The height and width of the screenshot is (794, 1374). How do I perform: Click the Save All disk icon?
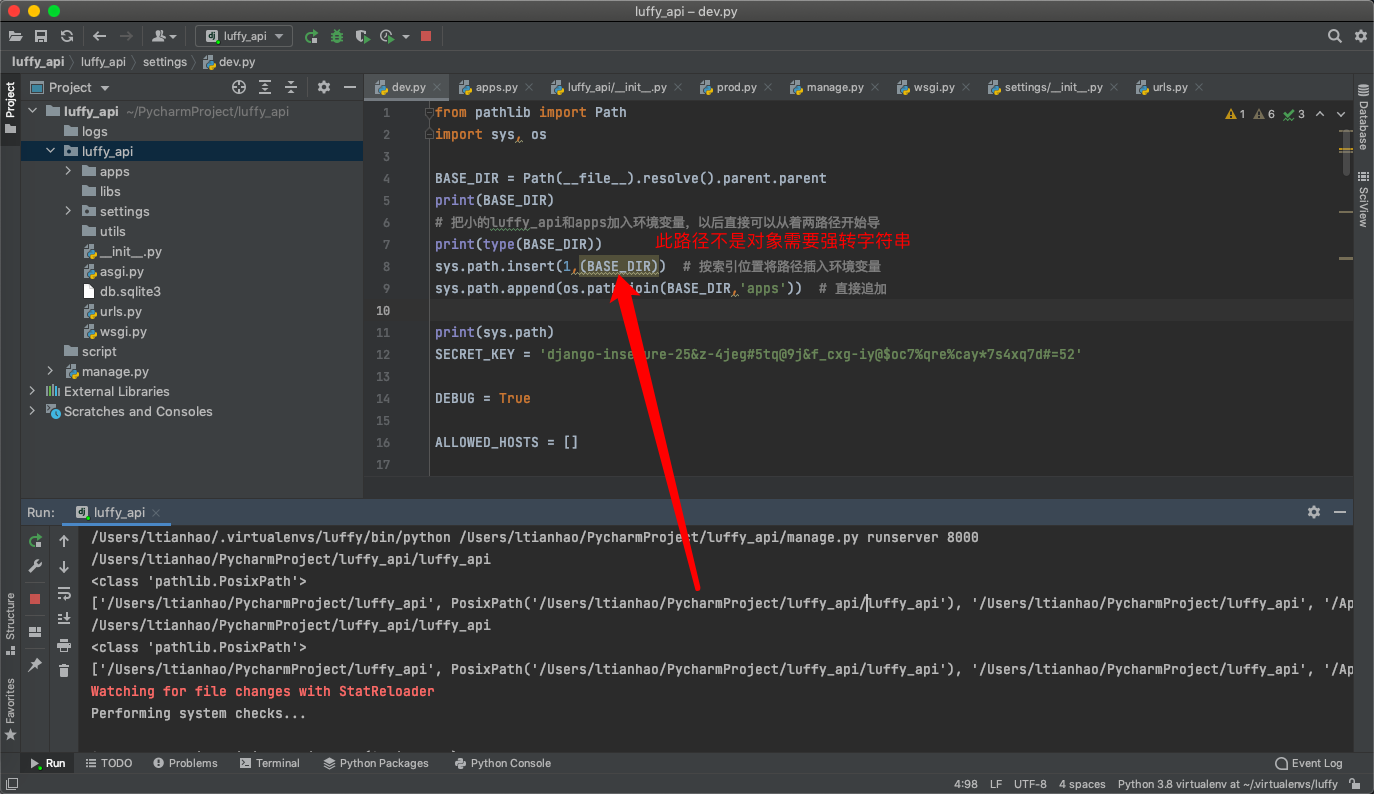(41, 36)
